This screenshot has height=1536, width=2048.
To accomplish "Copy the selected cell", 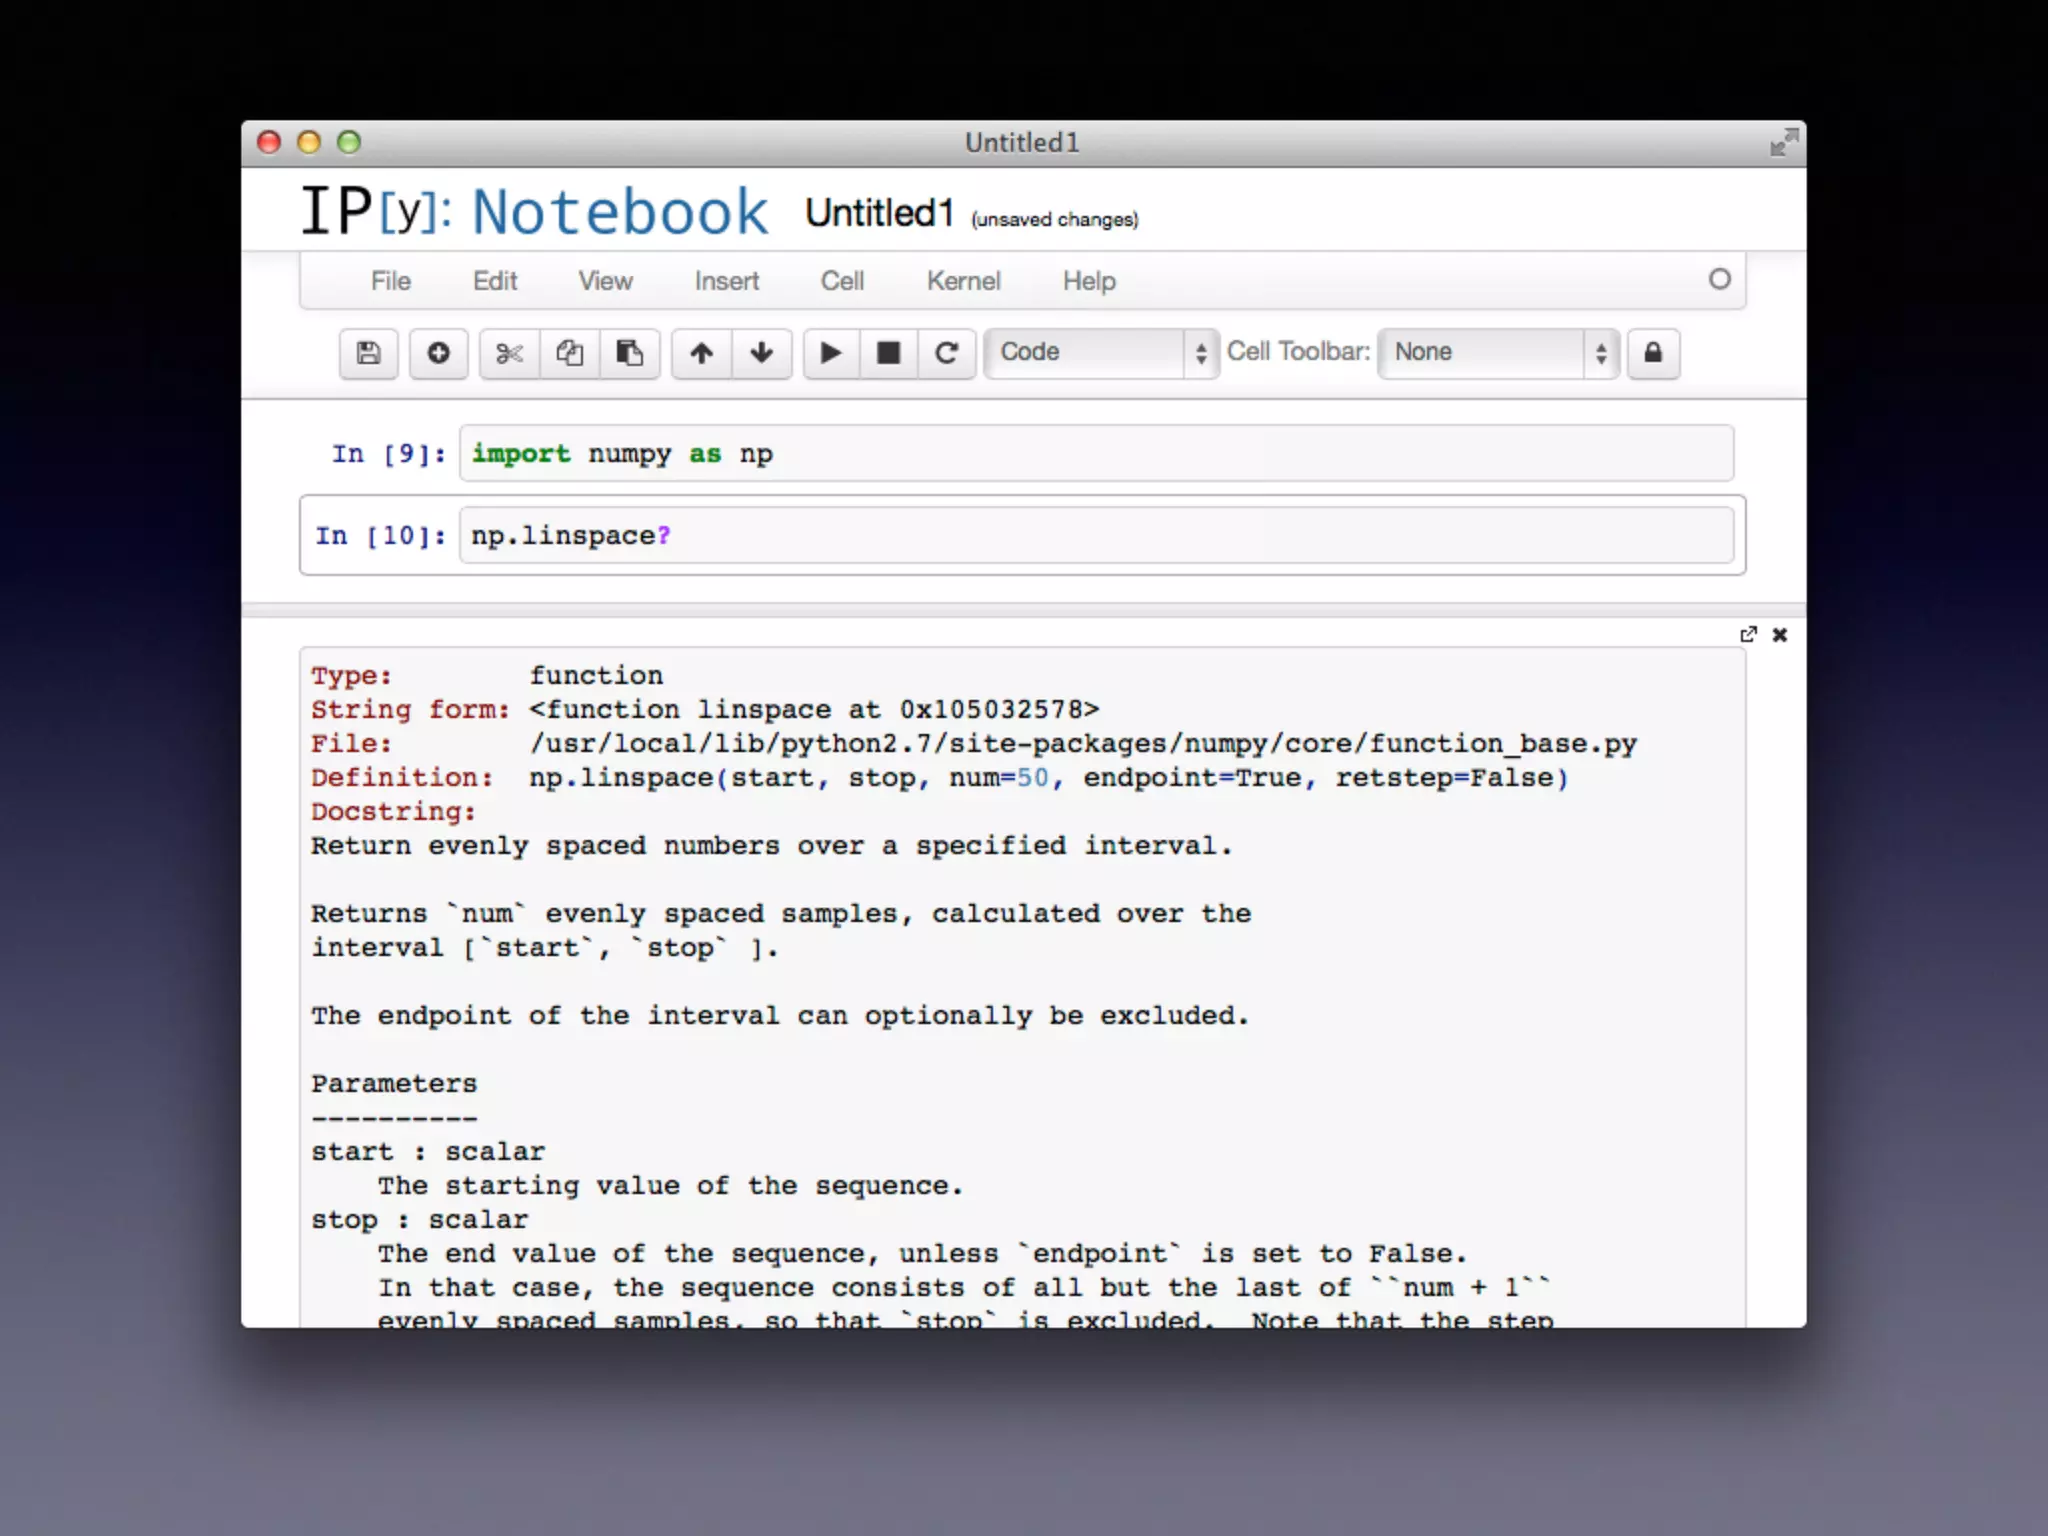I will (570, 353).
